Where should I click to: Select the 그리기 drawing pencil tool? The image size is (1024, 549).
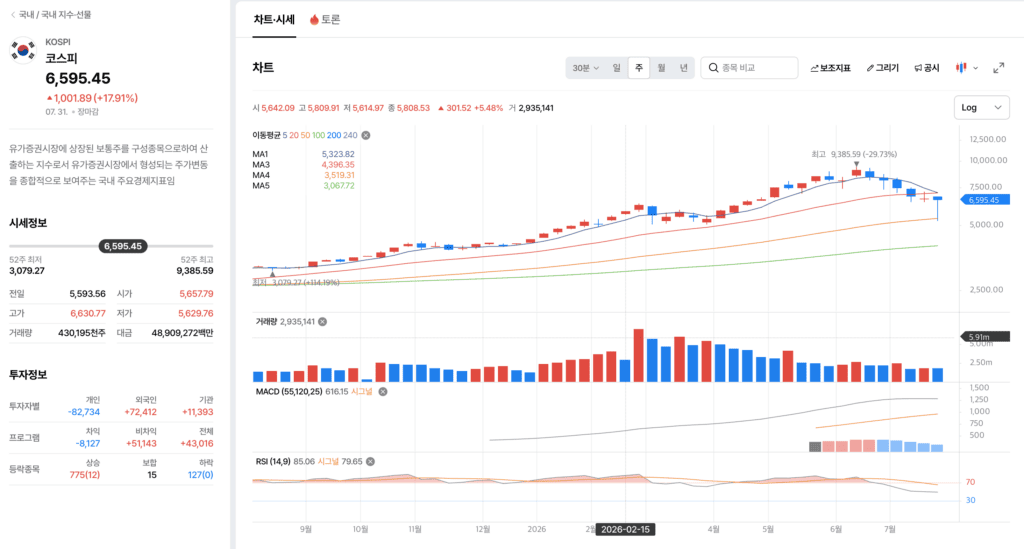point(882,68)
